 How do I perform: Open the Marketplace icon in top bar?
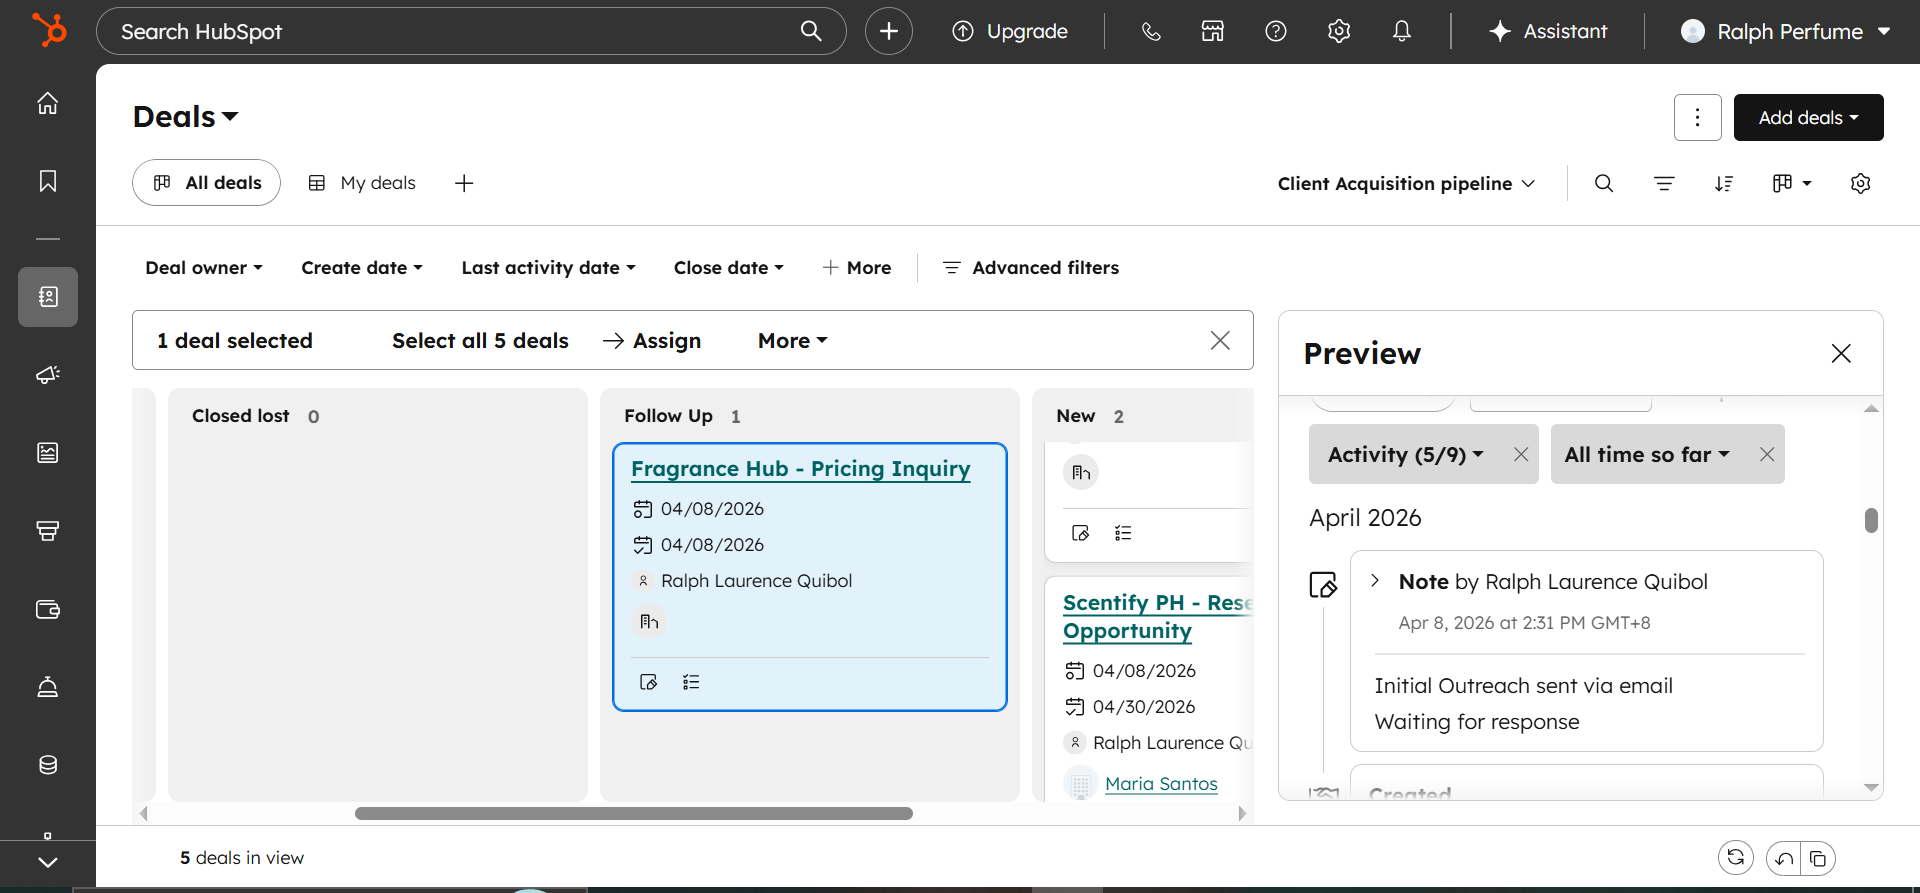1213,31
